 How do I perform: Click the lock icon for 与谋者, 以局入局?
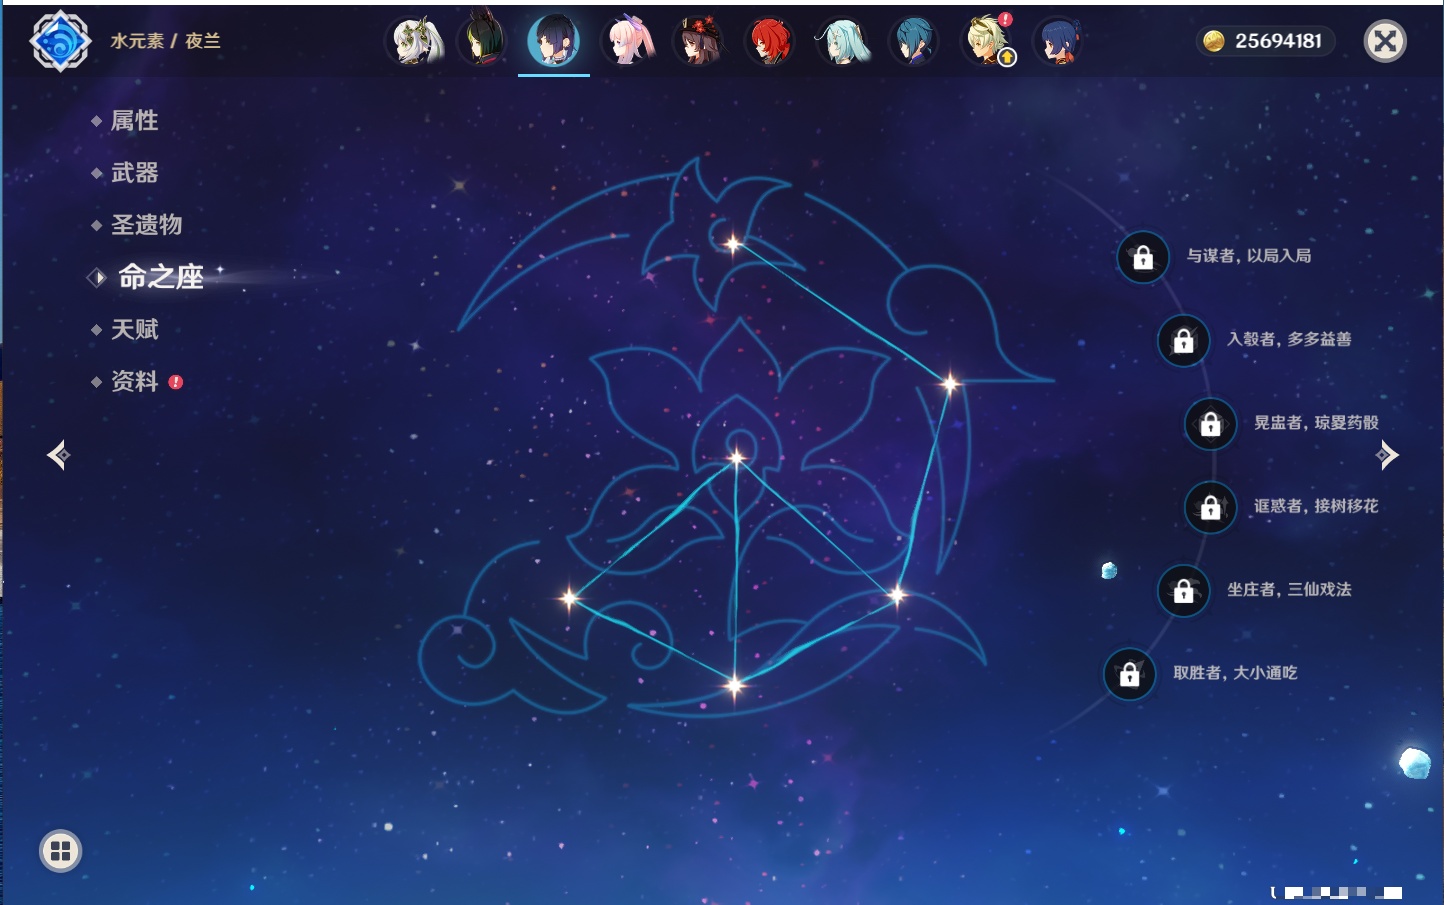[x=1143, y=258]
